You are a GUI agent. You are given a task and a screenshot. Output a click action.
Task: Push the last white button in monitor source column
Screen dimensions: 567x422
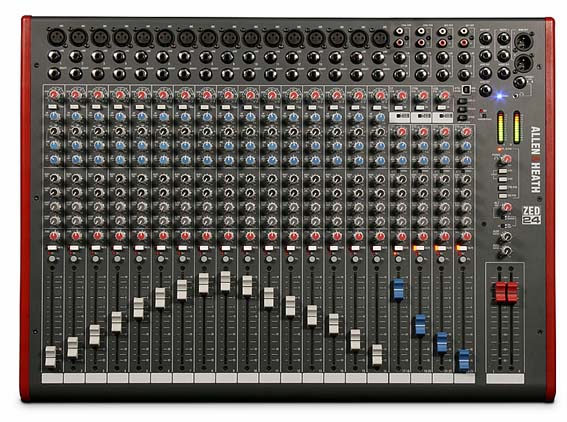tap(502, 196)
